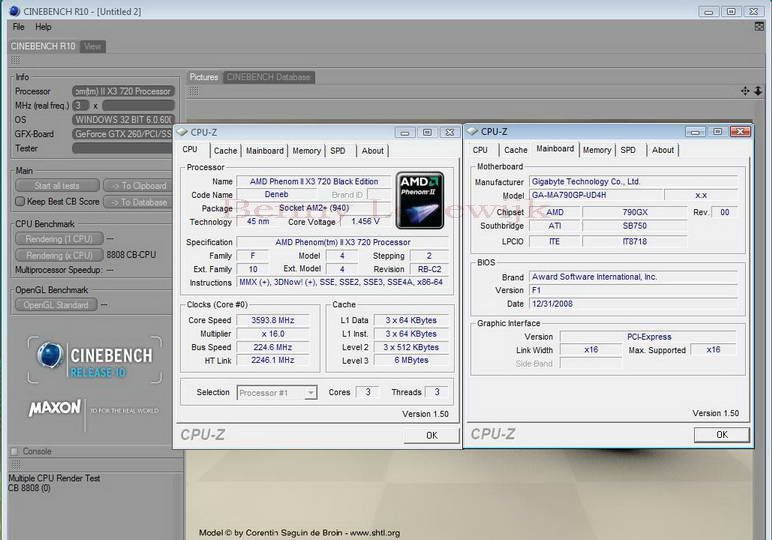This screenshot has height=540, width=772.
Task: Click the pan view arrows icon
Action: click(745, 91)
